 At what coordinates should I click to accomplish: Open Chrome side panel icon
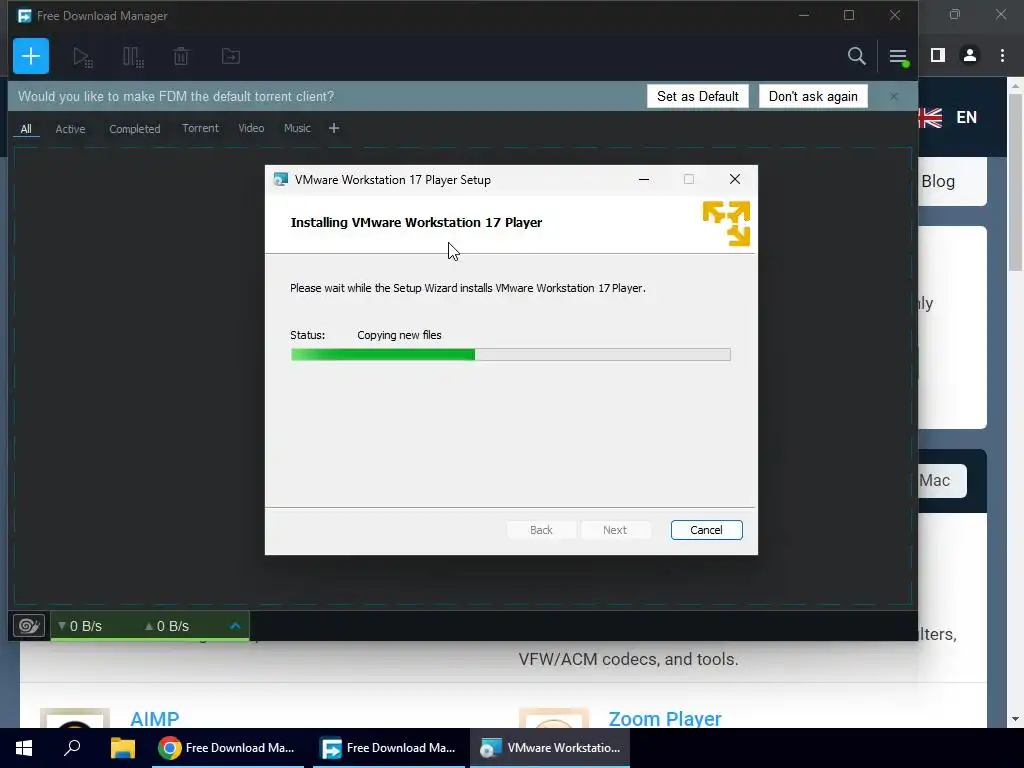938,56
